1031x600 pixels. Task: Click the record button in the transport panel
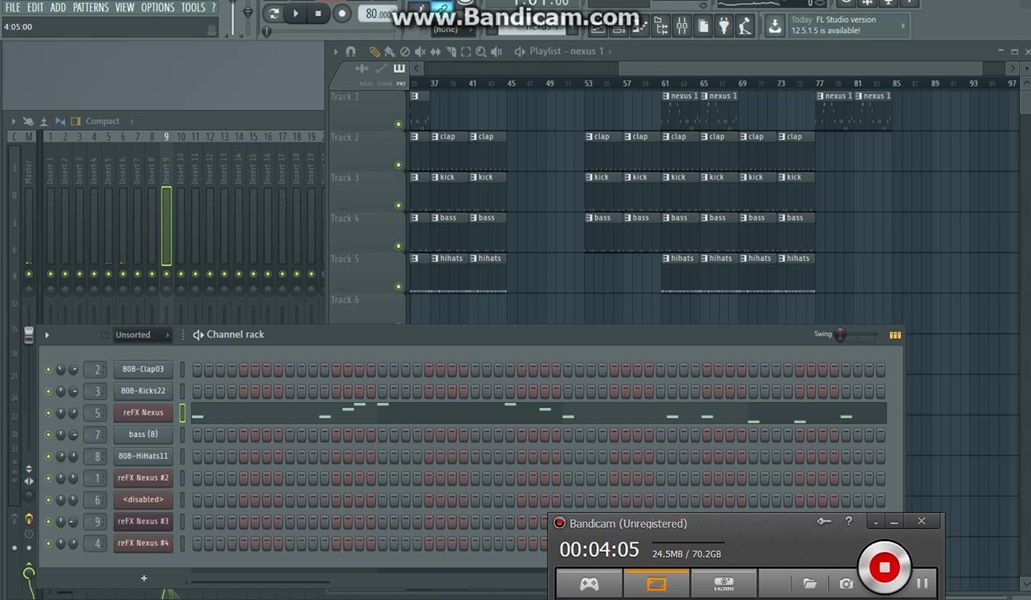click(x=341, y=13)
